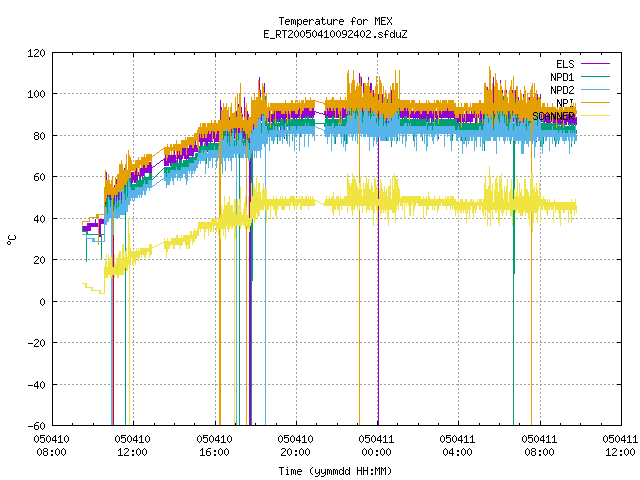Click the 'Time (yymmdd HH:MM)' axis title
This screenshot has width=640, height=480.
tap(335, 471)
